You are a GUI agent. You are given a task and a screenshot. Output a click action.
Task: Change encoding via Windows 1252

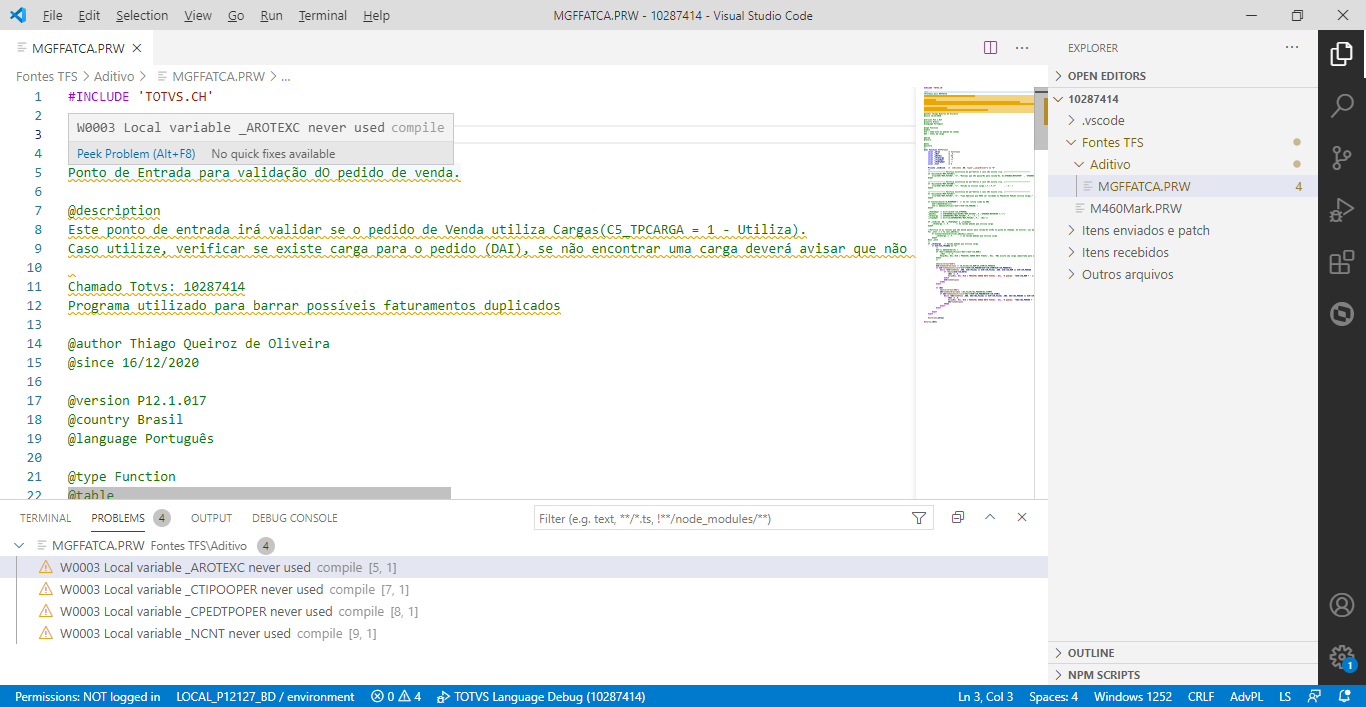(1131, 697)
